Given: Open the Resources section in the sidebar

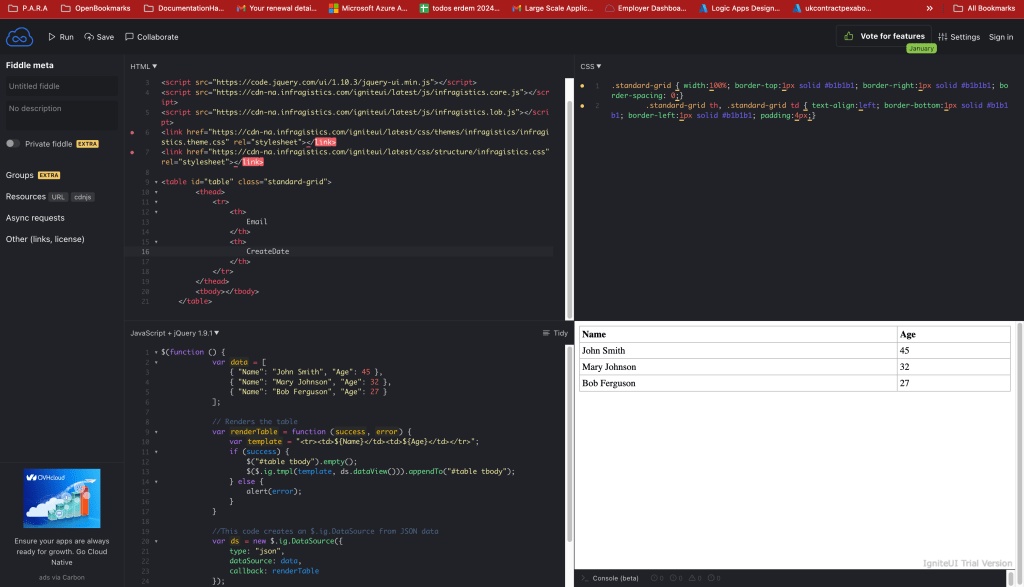Looking at the screenshot, I should pyautogui.click(x=25, y=197).
